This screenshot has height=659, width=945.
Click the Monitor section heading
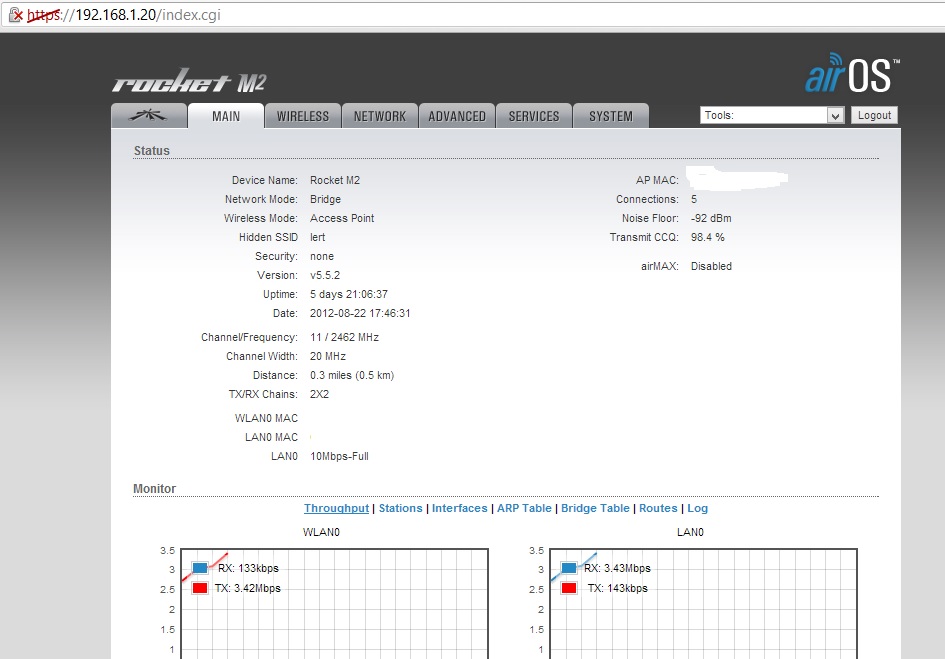154,489
